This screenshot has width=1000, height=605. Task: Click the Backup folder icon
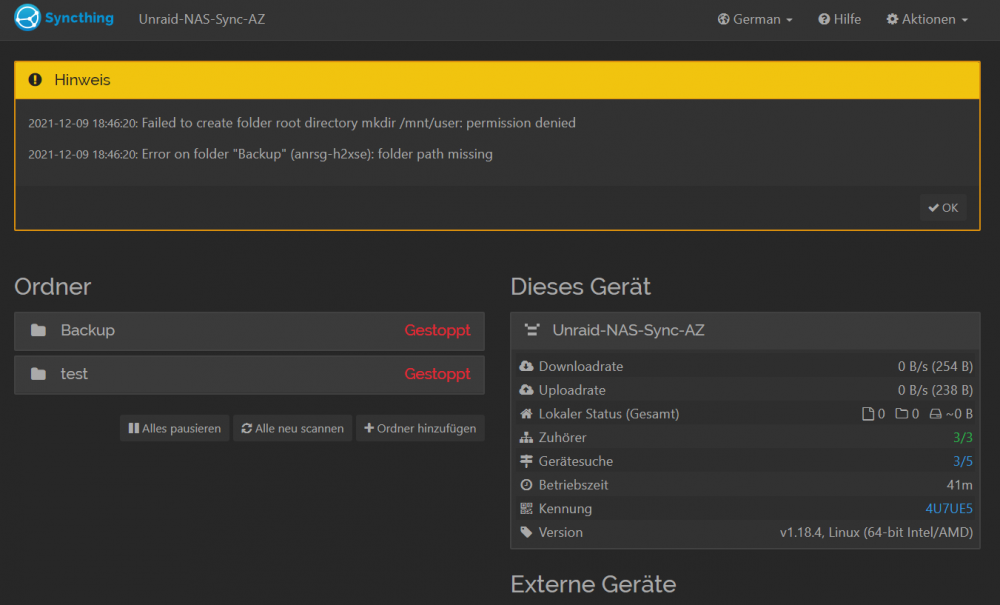38,330
